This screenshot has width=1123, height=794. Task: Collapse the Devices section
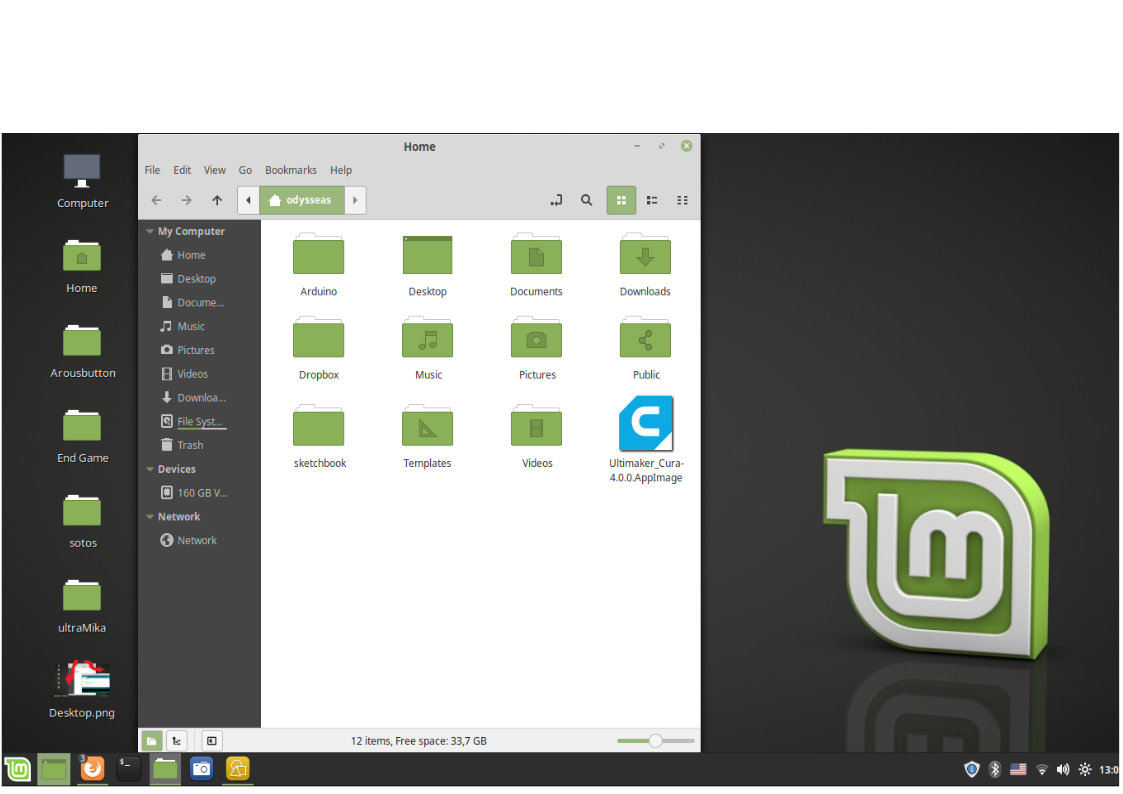click(149, 469)
